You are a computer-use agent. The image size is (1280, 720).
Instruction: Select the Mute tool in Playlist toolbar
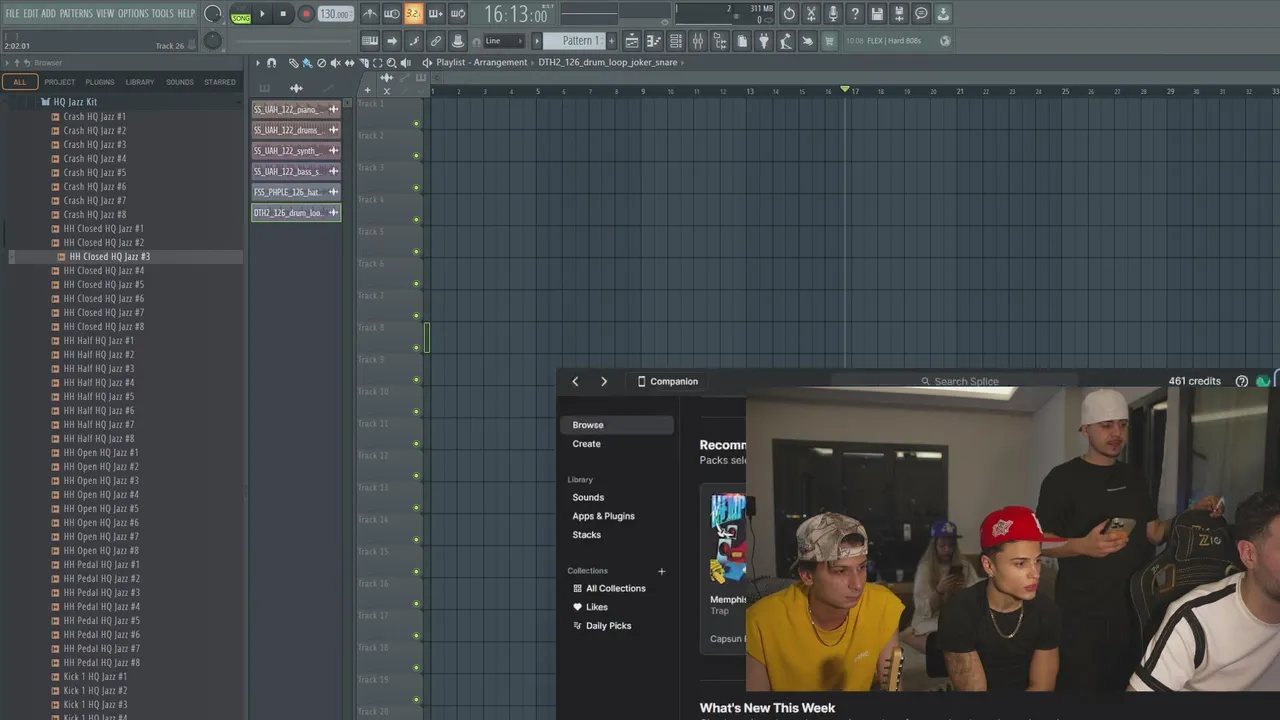335,62
